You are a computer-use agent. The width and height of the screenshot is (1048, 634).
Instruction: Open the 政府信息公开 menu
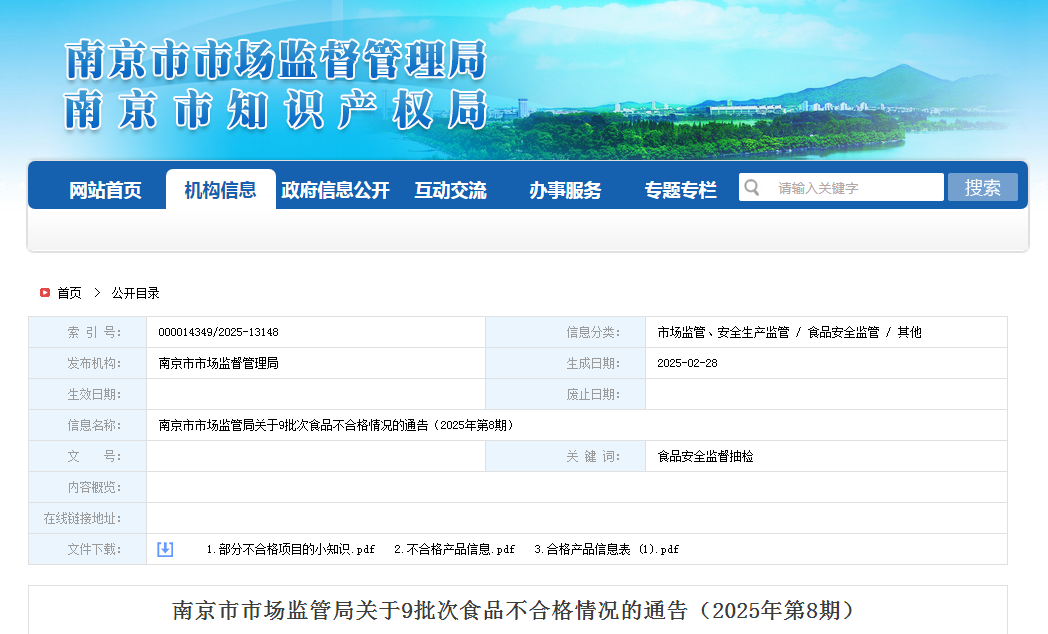(336, 190)
